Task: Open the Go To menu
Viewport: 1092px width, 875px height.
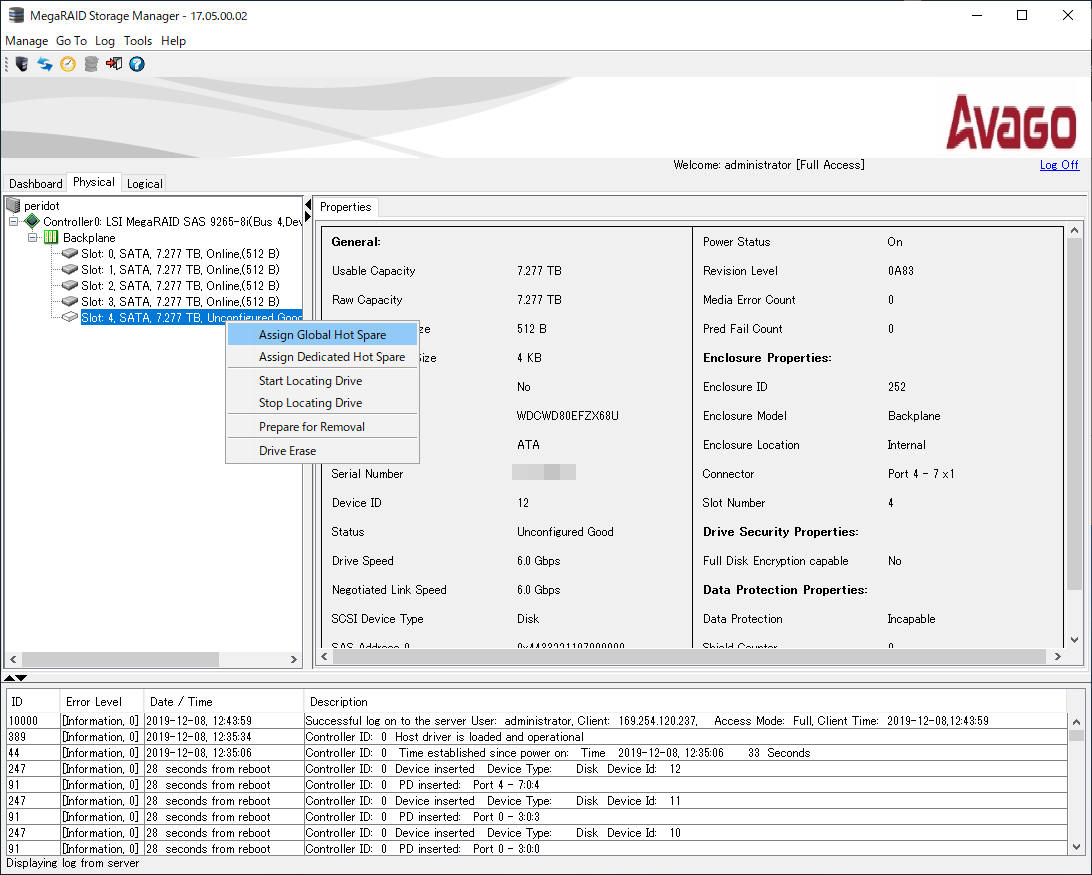Action: [71, 41]
